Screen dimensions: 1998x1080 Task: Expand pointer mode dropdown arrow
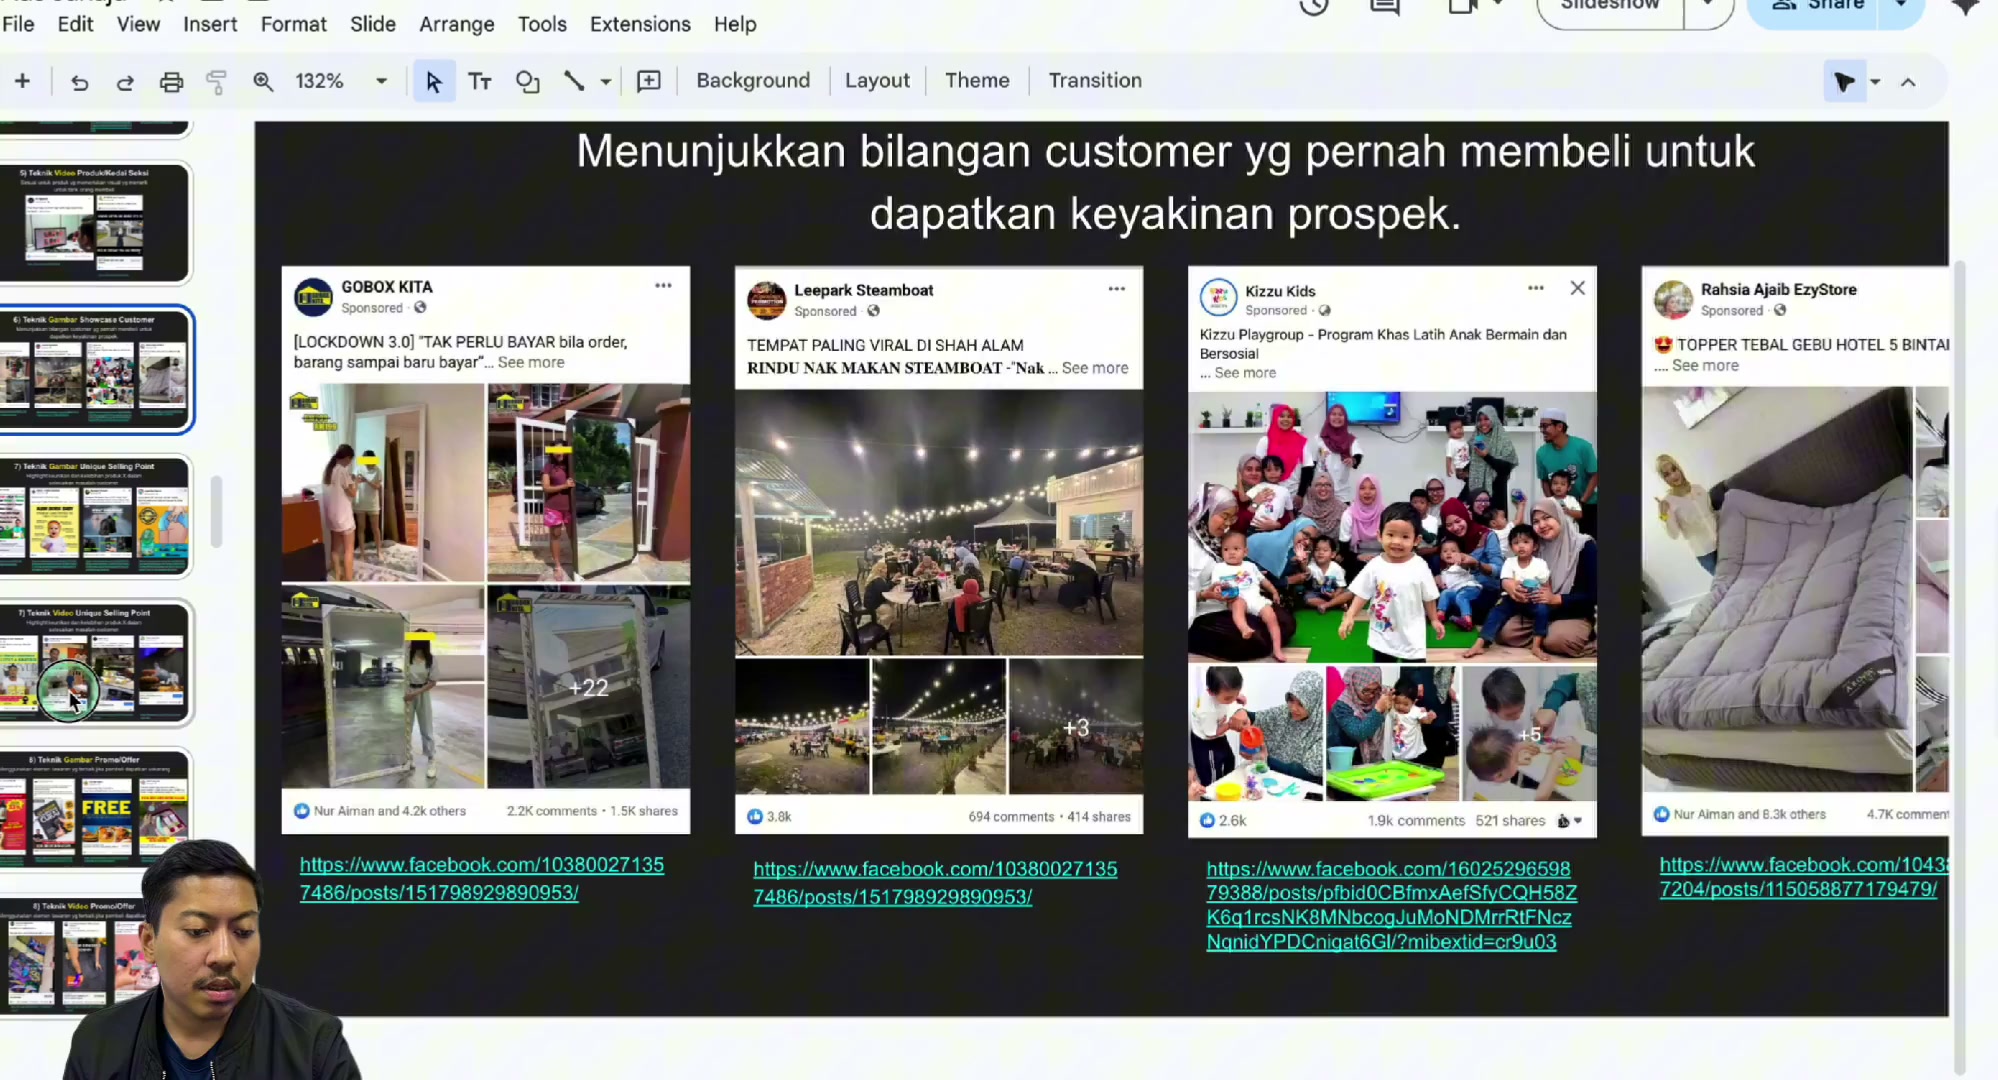pos(1875,81)
